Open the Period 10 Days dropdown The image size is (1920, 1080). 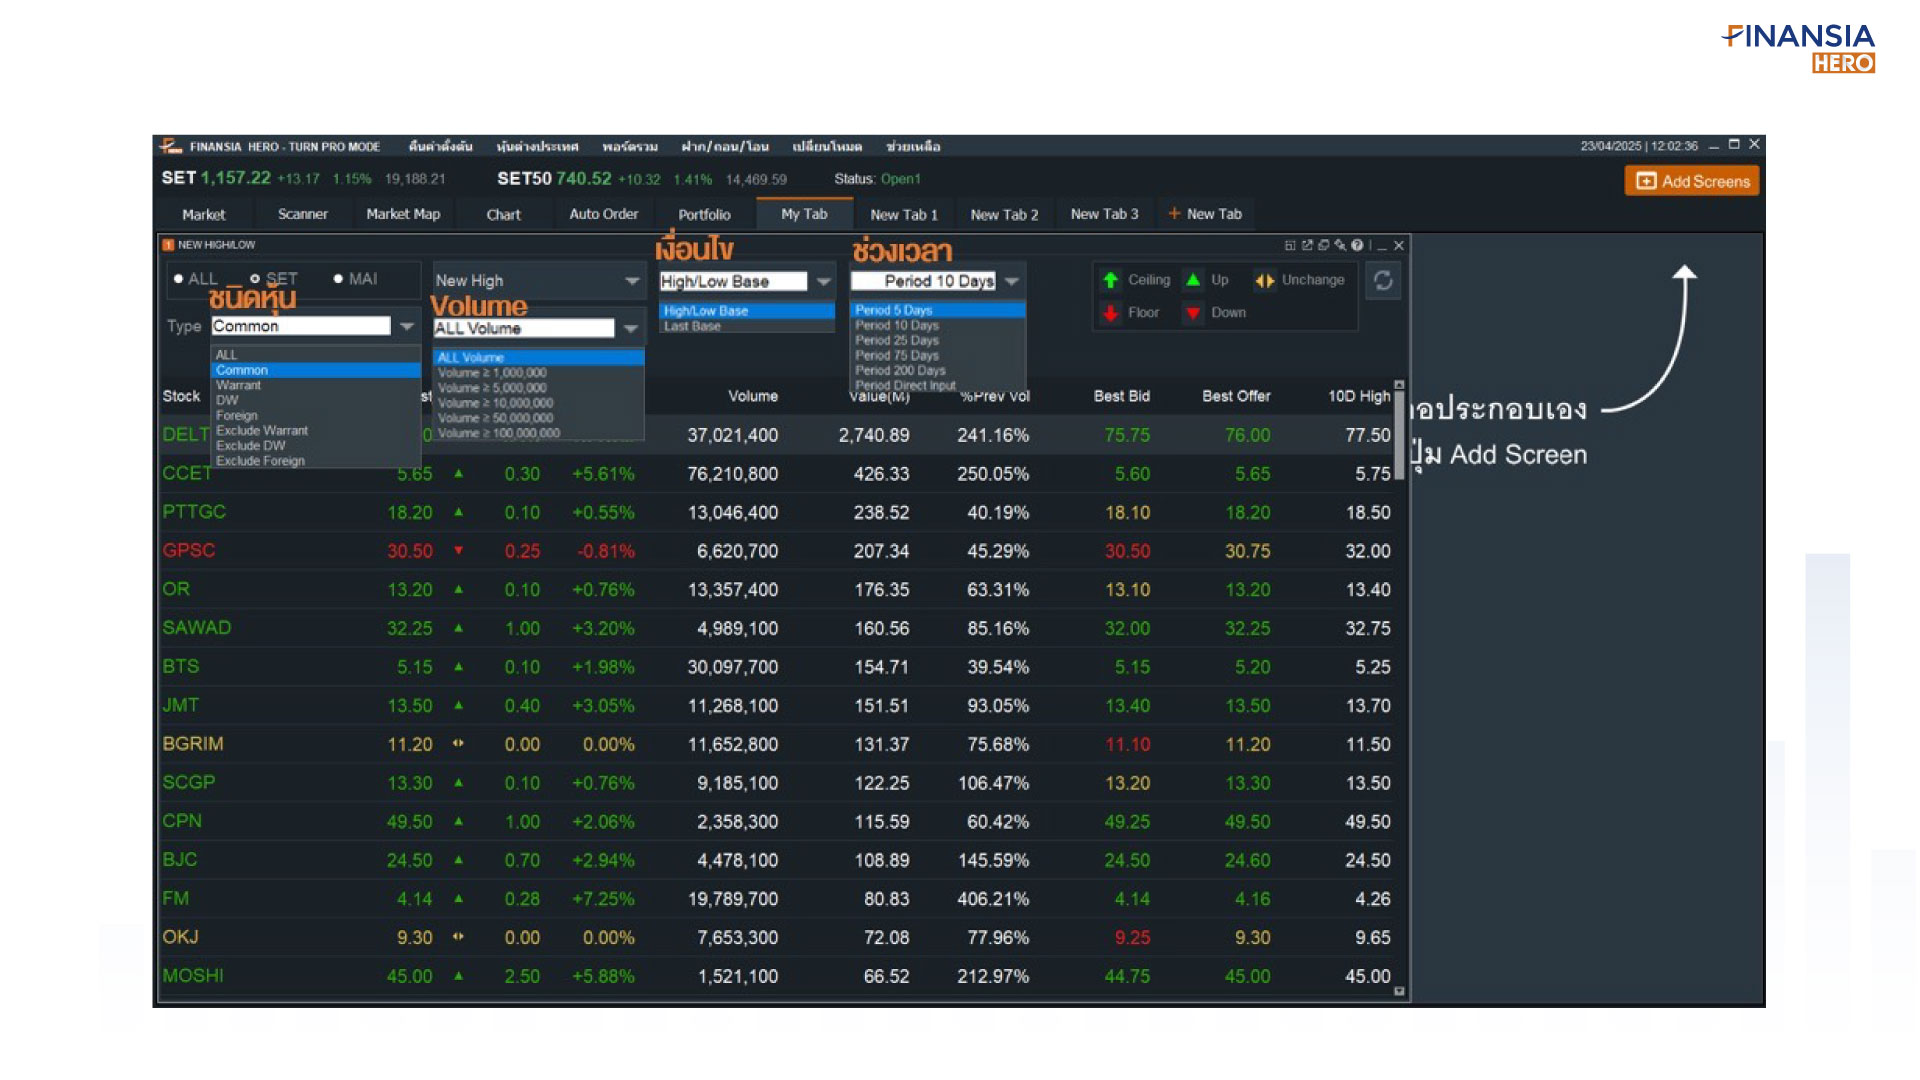point(1012,281)
